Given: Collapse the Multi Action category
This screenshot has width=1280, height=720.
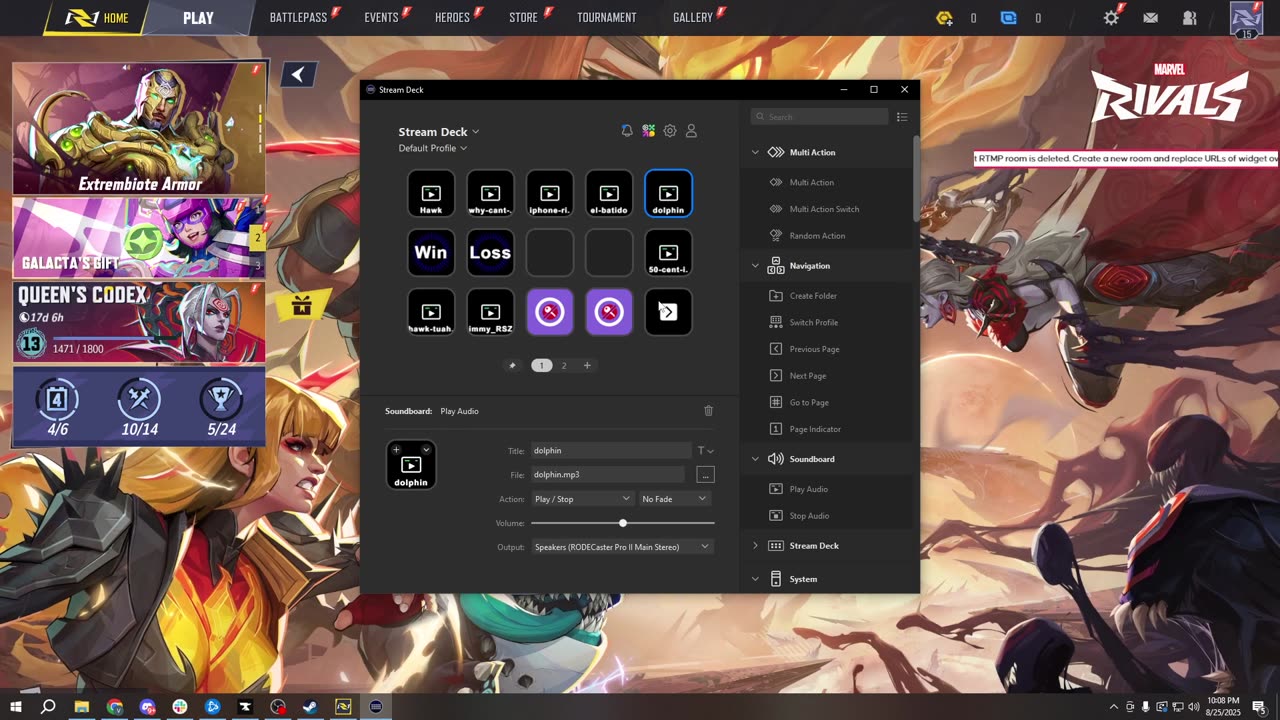Looking at the screenshot, I should pos(755,152).
